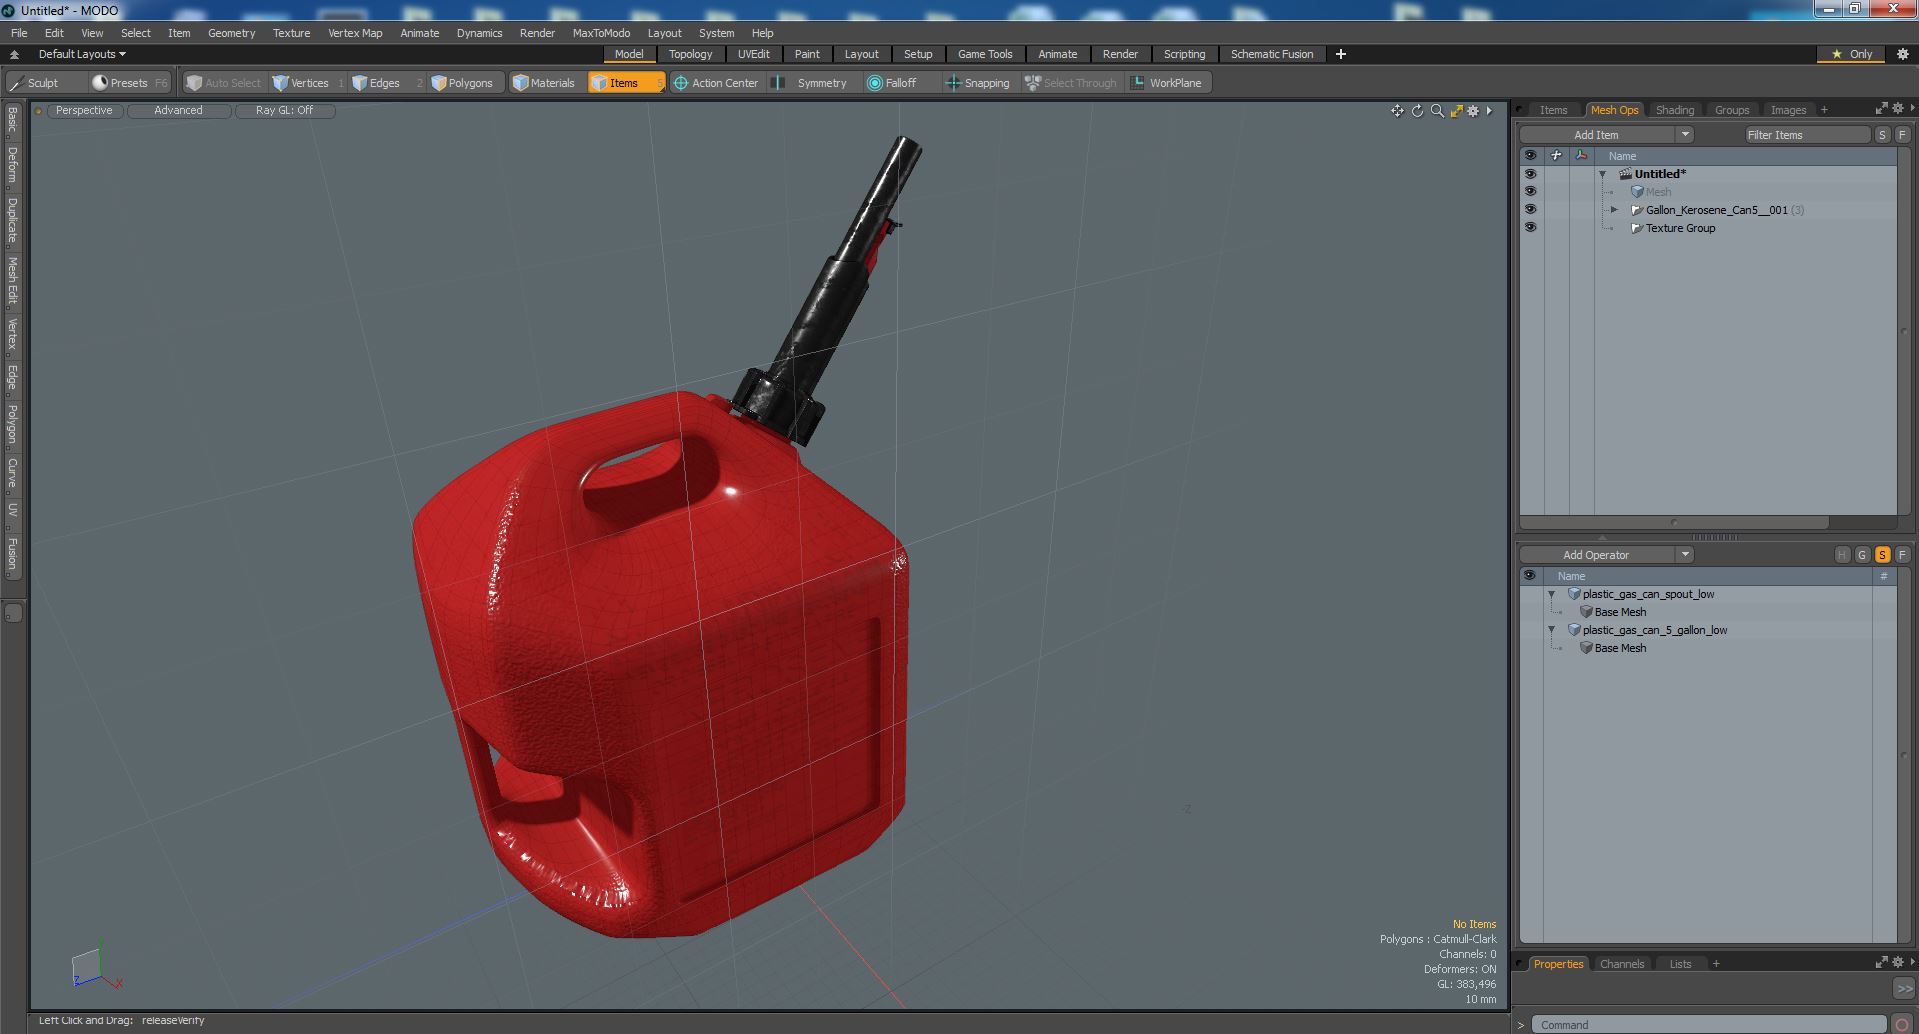Open the Advanced shading style dropdown
1919x1034 pixels.
point(178,111)
